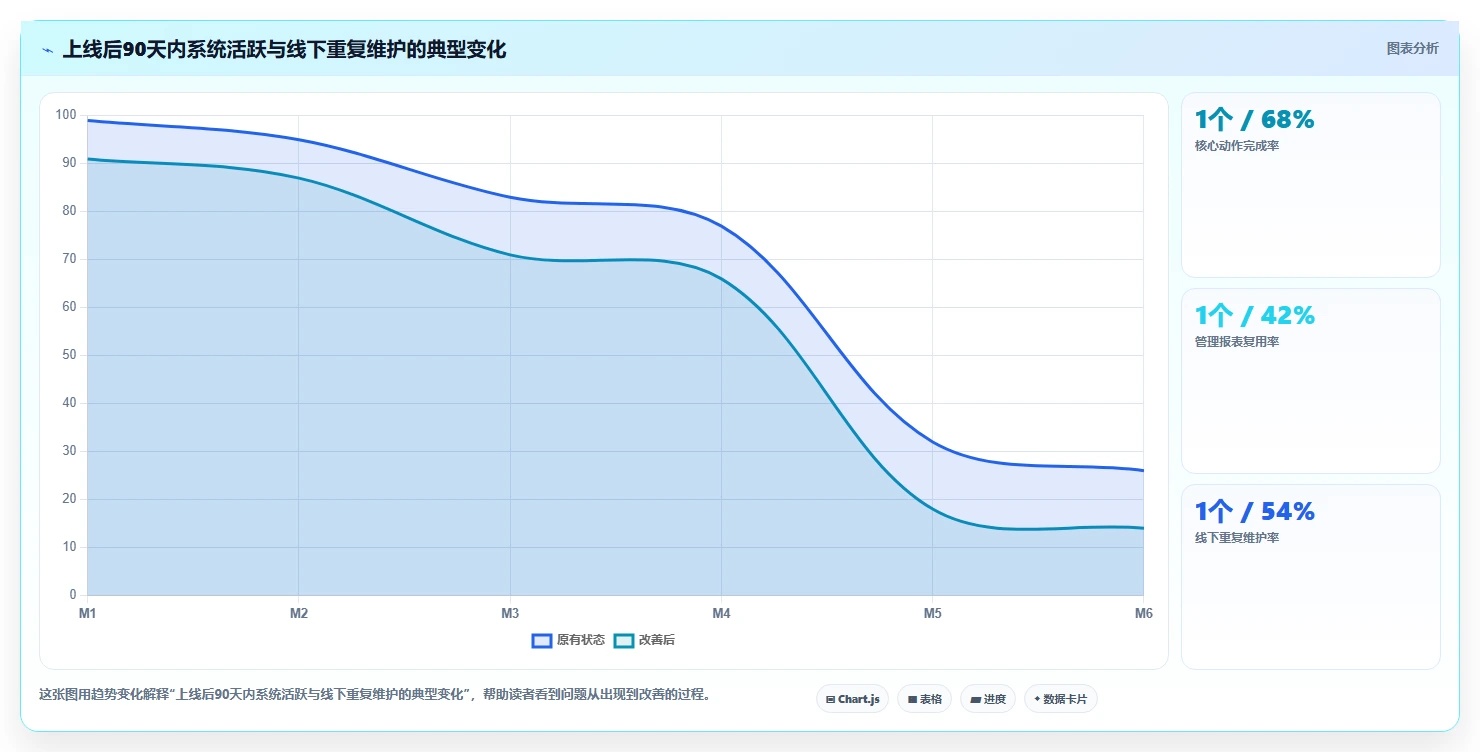Screen dimensions: 1480x752
Task: Click the 表格 tag button
Action: click(x=924, y=699)
